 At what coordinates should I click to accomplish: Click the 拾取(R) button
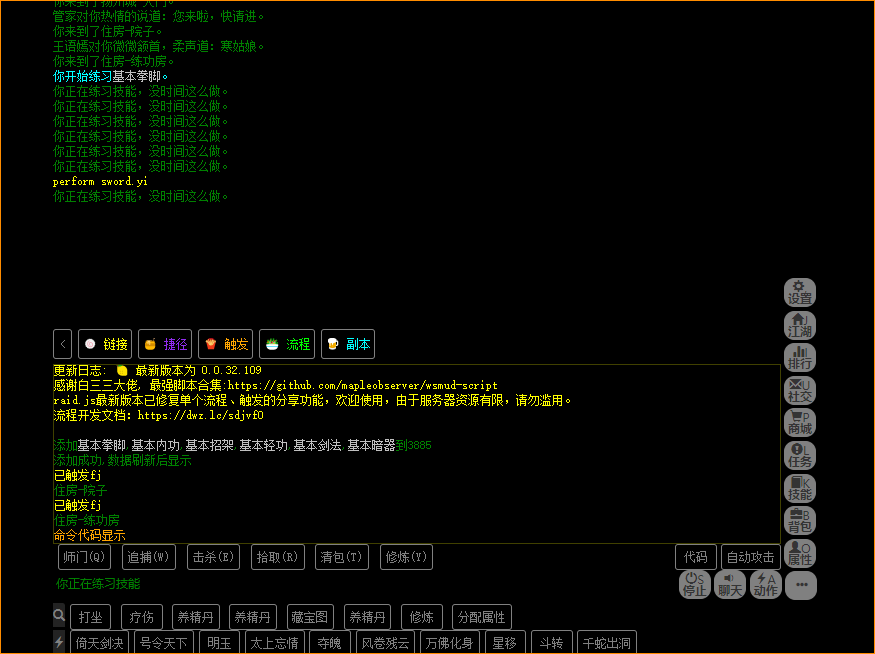tap(277, 557)
